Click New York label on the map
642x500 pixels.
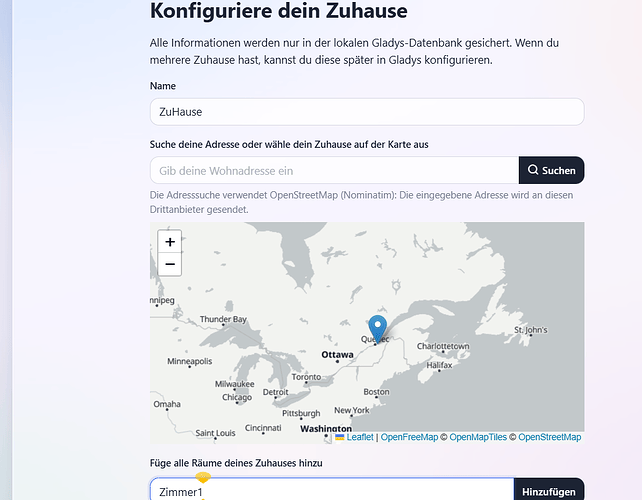(x=352, y=410)
